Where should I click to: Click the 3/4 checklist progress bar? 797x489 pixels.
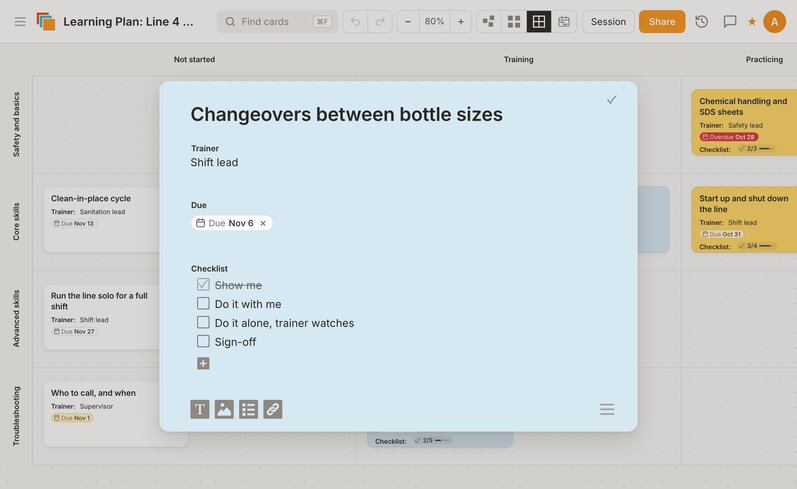point(756,246)
